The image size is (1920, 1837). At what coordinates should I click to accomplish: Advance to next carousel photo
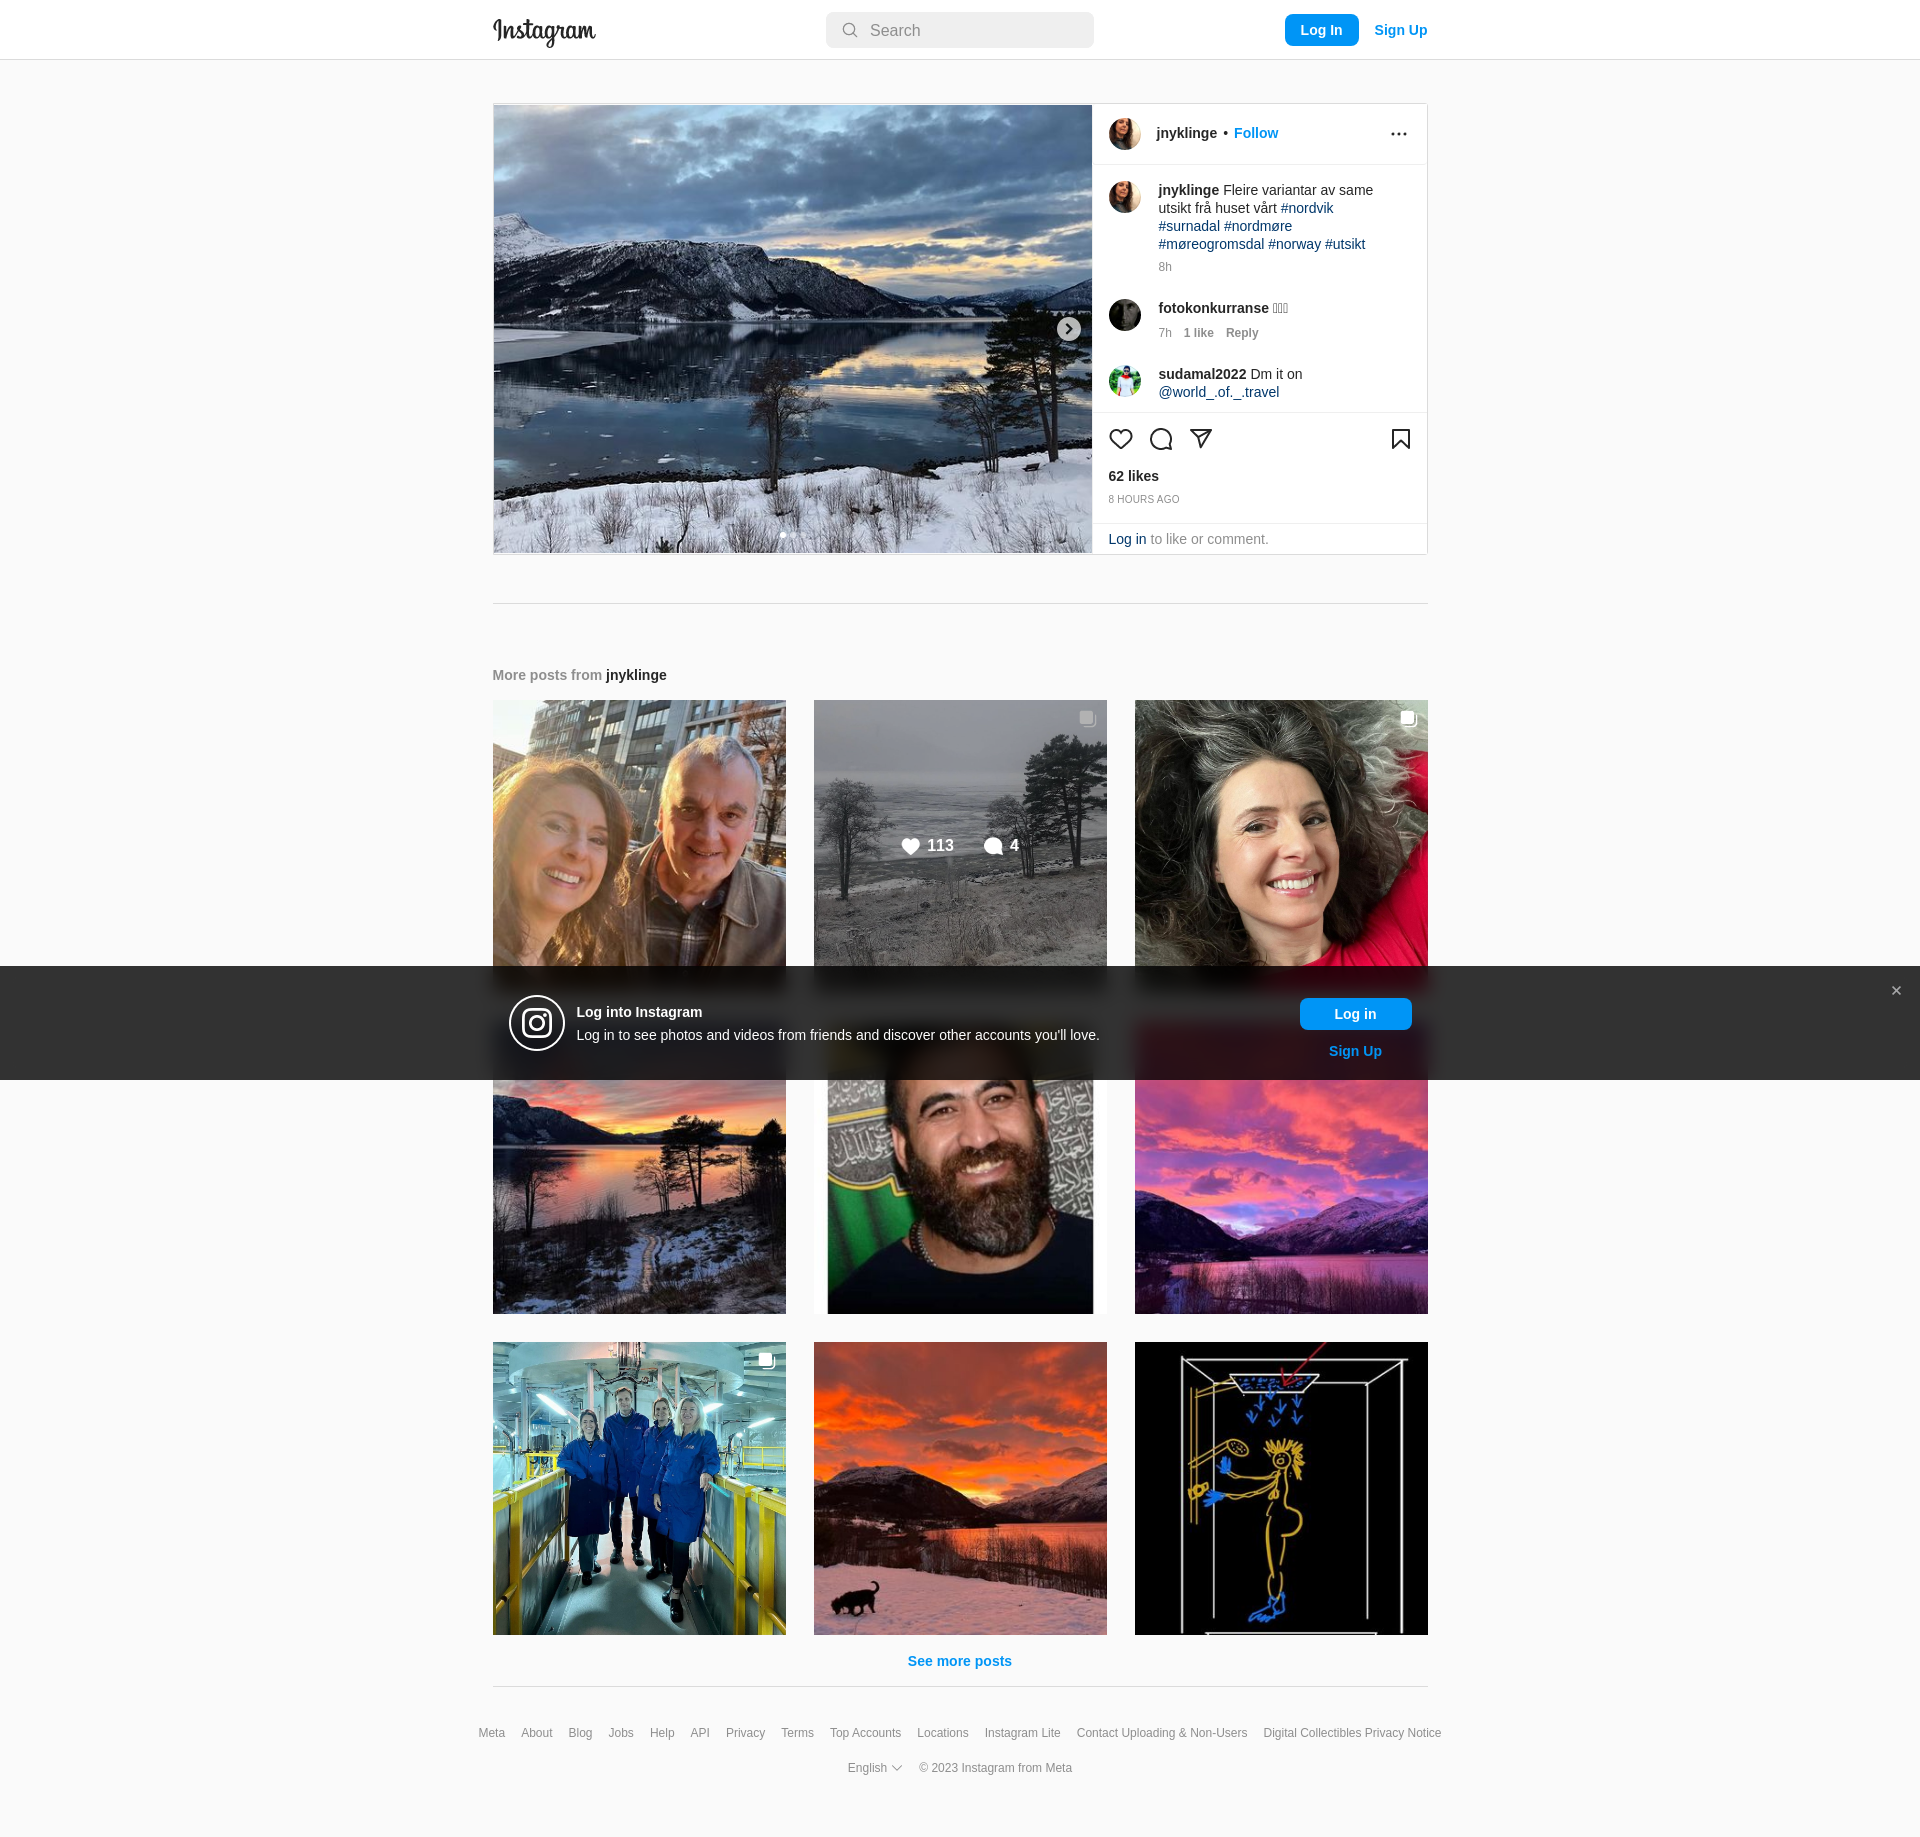pos(1068,329)
